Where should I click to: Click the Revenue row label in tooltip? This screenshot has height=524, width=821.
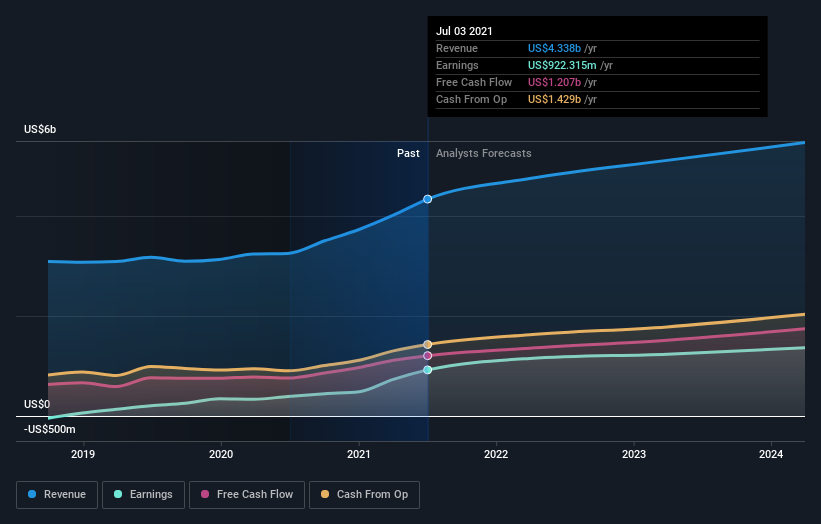pyautogui.click(x=457, y=48)
